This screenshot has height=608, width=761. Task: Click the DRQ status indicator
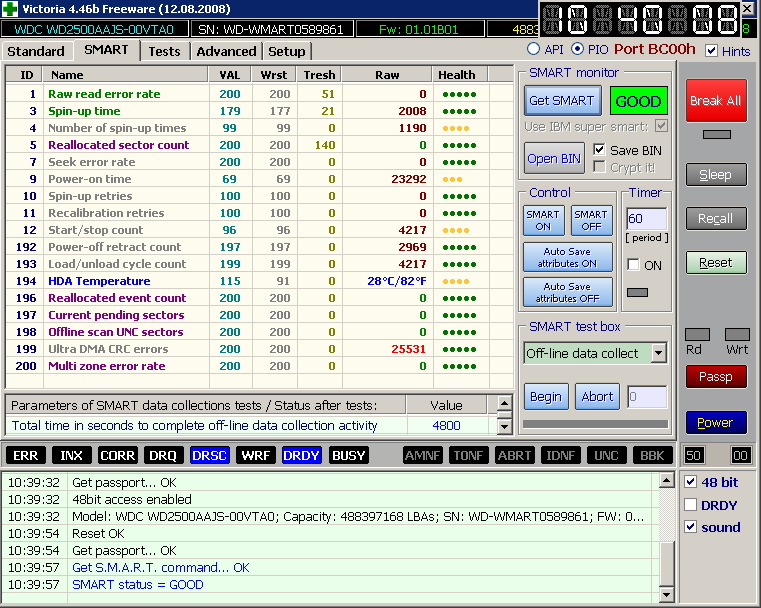click(163, 455)
